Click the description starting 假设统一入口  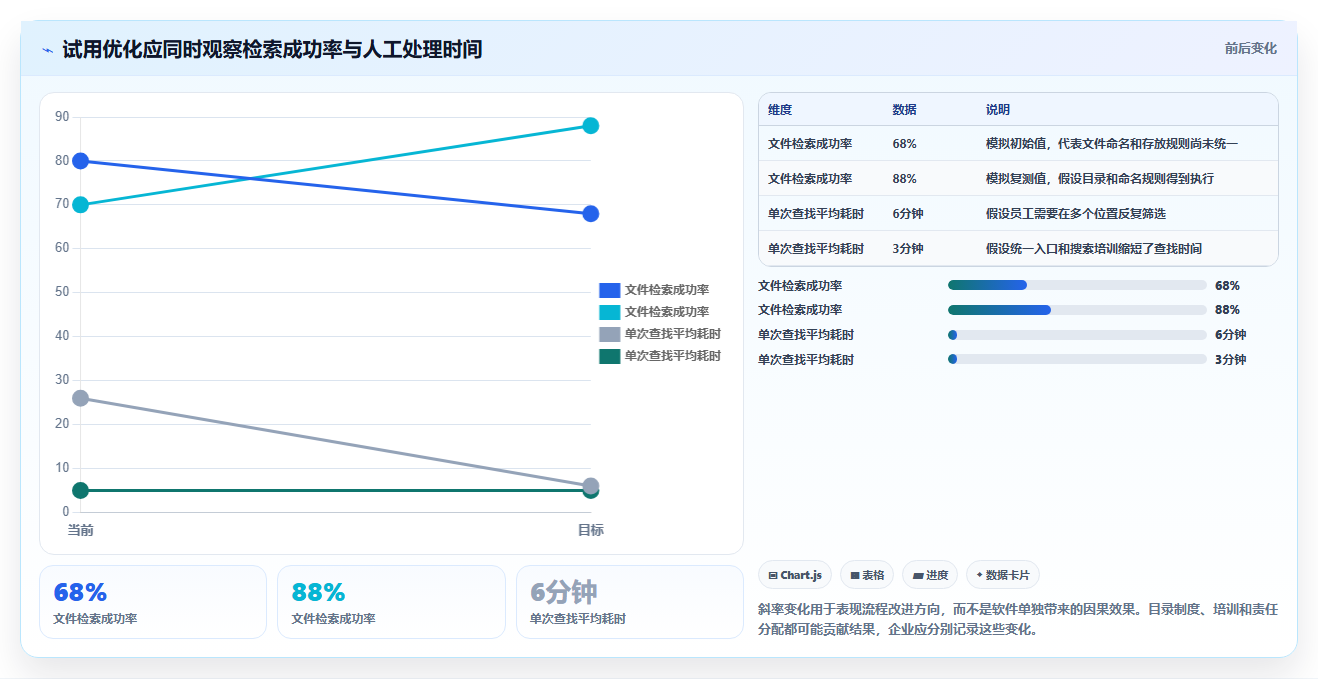(1094, 248)
